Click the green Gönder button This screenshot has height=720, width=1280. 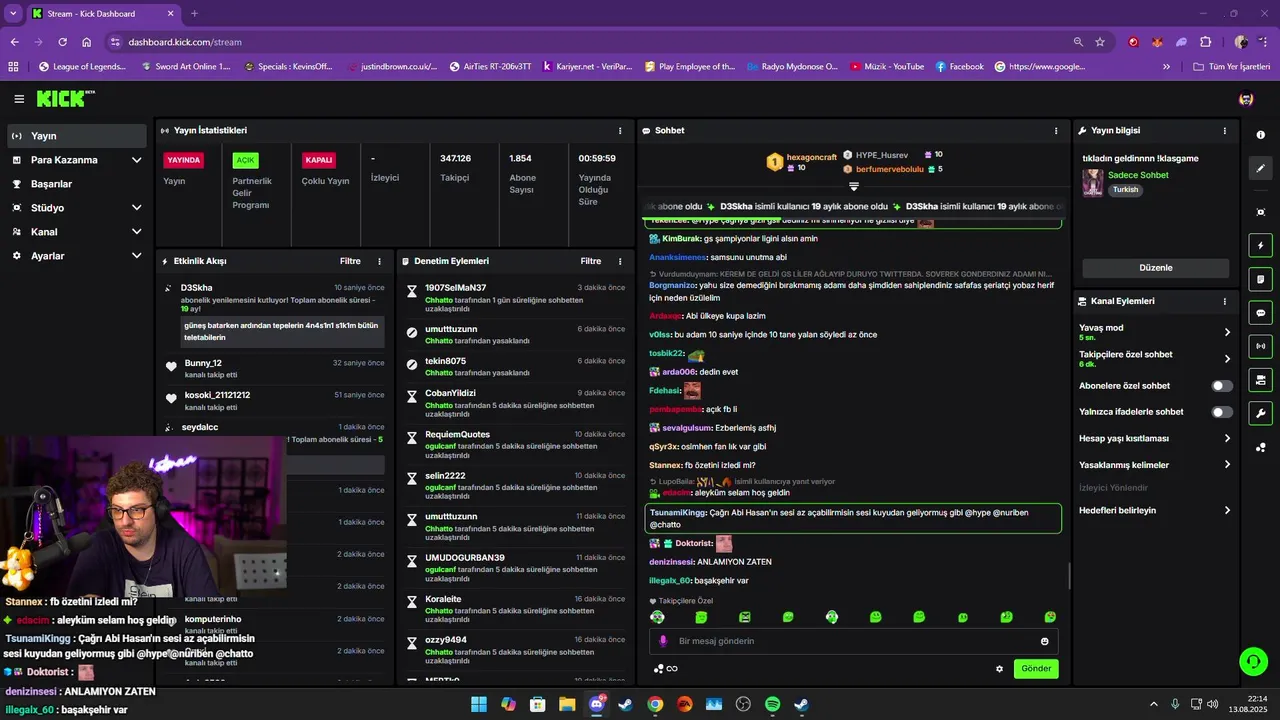tap(1036, 669)
